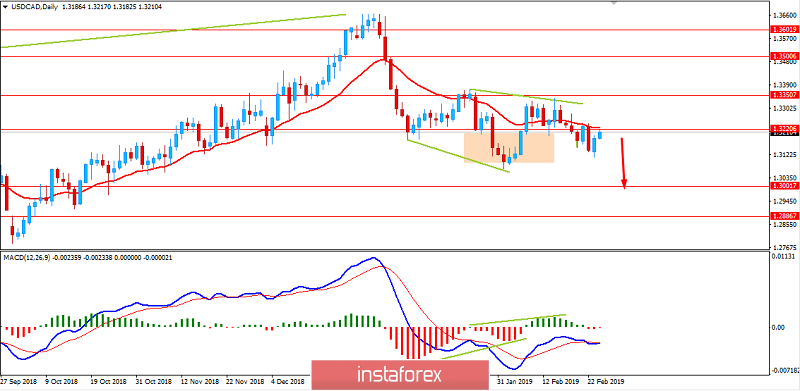Select the USDCAD,Daily chart title text
This screenshot has width=800, height=391.
click(x=34, y=6)
